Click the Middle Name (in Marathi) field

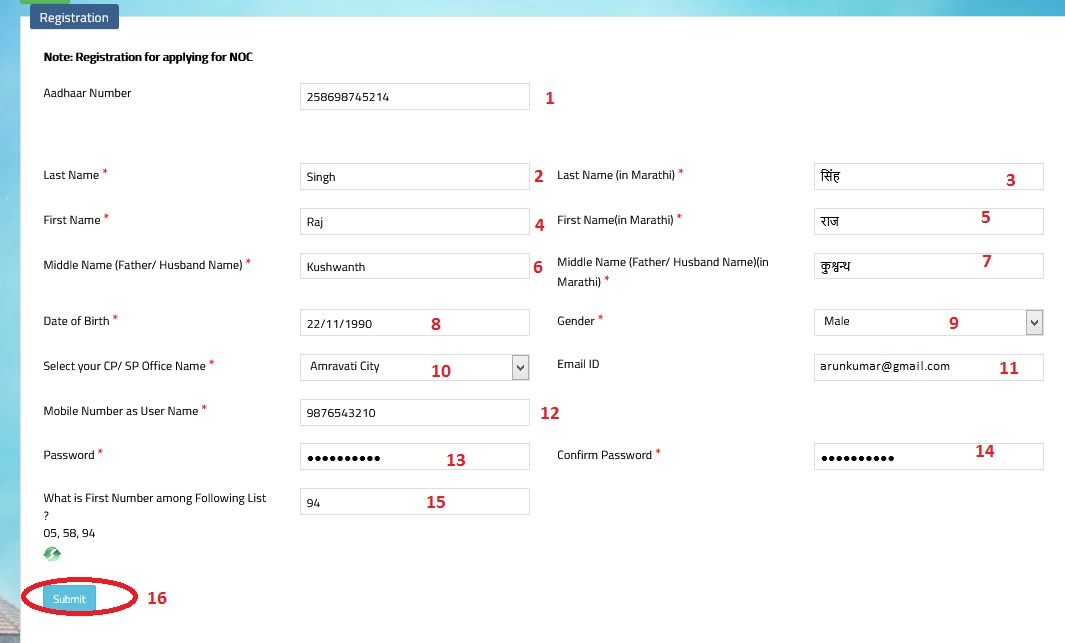tap(928, 267)
